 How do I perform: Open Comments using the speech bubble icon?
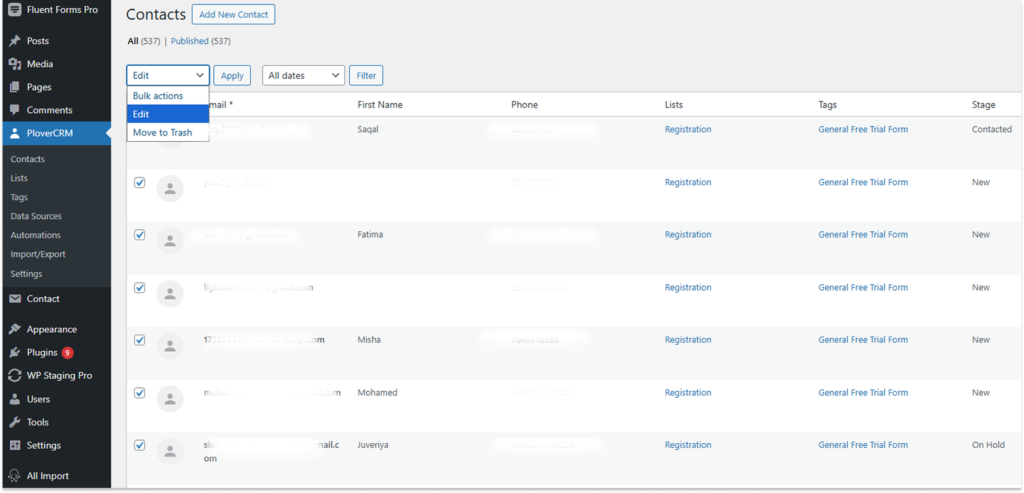coord(15,110)
